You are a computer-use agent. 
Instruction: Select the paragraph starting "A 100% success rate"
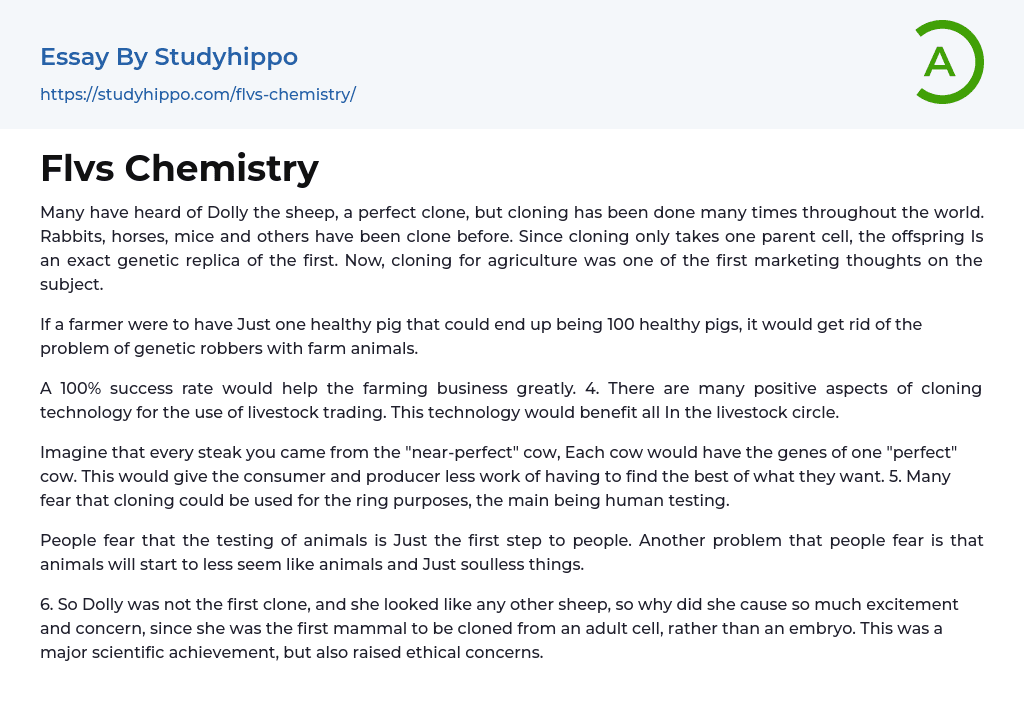click(511, 399)
